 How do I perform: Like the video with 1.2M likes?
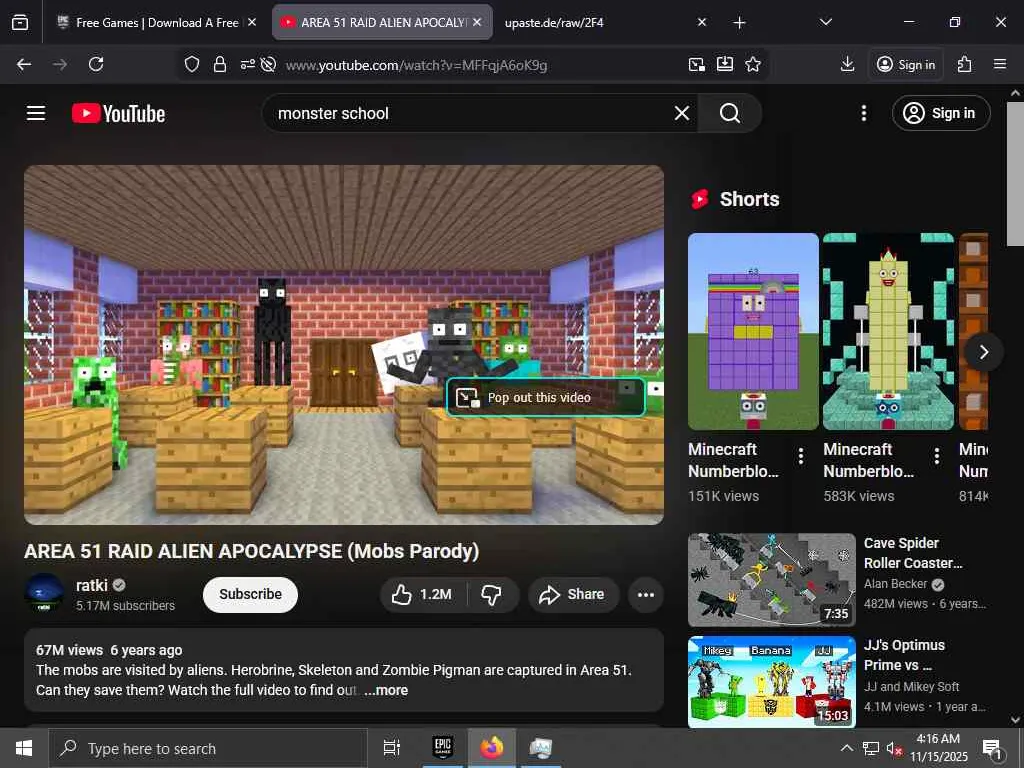click(422, 594)
